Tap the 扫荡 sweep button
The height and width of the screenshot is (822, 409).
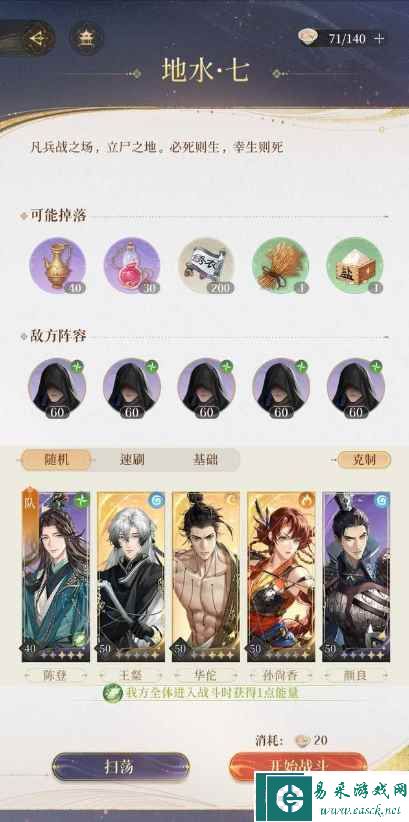coord(121,767)
